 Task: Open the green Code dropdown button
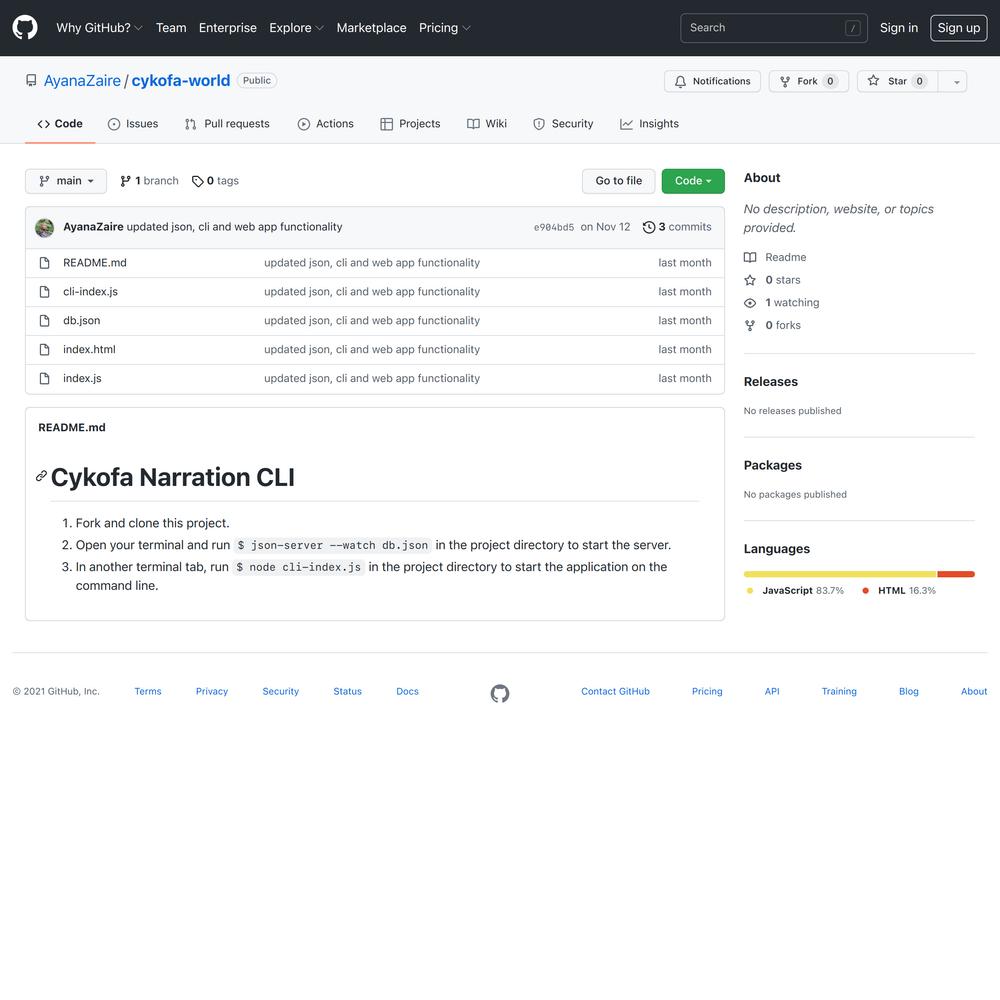tap(693, 181)
